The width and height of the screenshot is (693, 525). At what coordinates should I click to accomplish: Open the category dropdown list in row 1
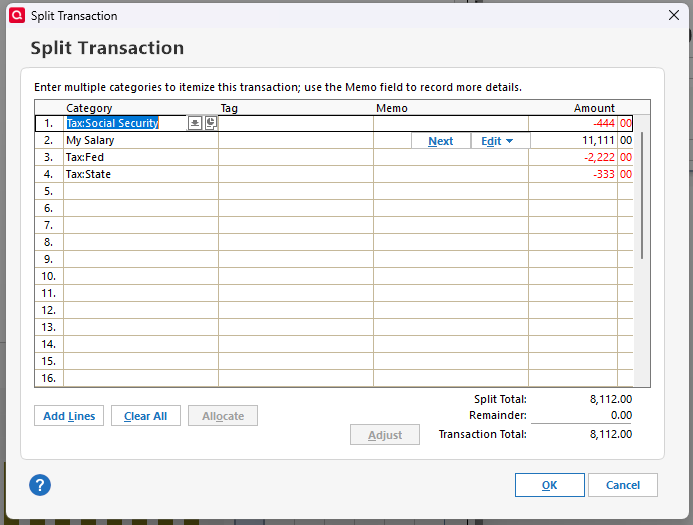tap(195, 123)
